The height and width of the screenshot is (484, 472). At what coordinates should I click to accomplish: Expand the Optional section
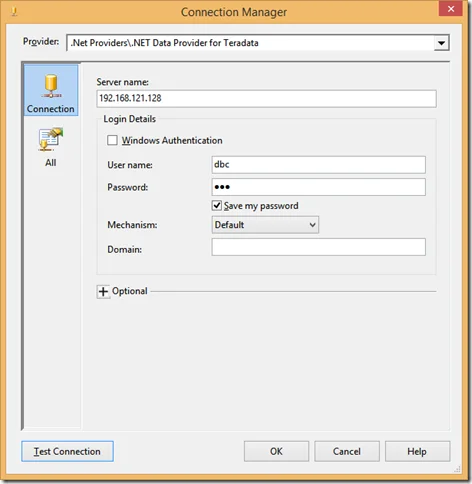point(103,292)
